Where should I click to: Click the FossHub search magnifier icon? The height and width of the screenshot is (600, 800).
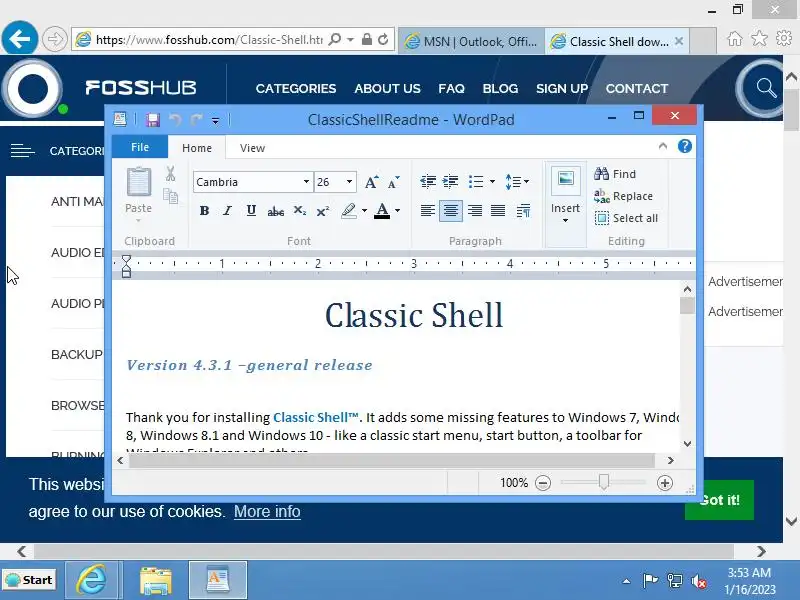(766, 88)
